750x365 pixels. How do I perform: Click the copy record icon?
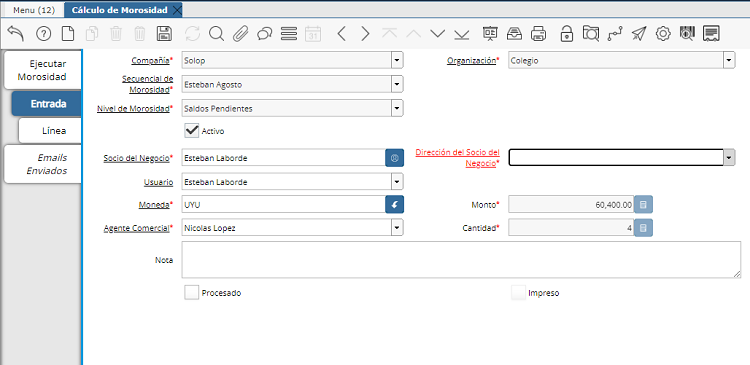92,33
